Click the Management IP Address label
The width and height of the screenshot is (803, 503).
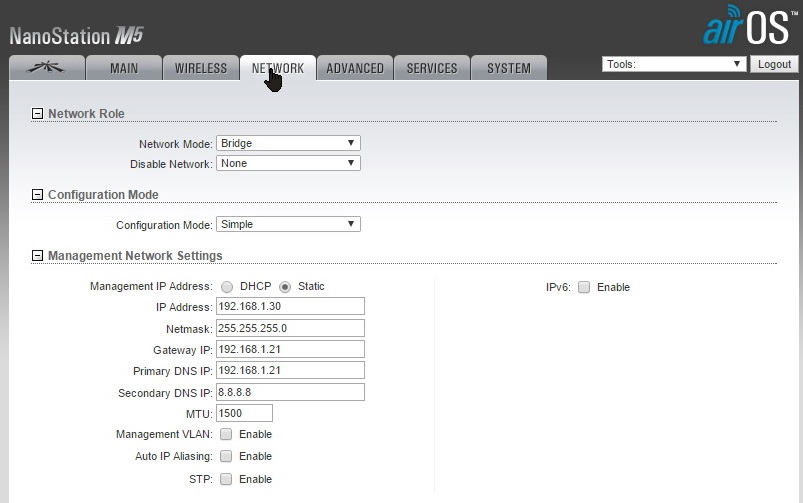(151, 286)
